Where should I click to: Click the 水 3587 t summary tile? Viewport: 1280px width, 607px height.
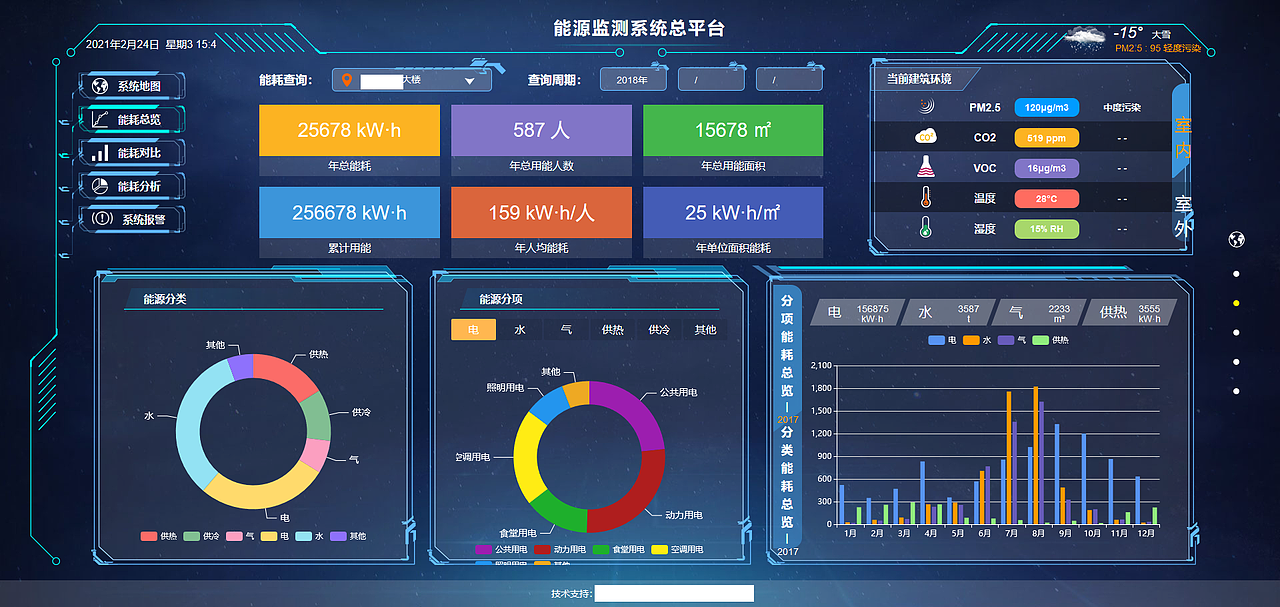(948, 313)
